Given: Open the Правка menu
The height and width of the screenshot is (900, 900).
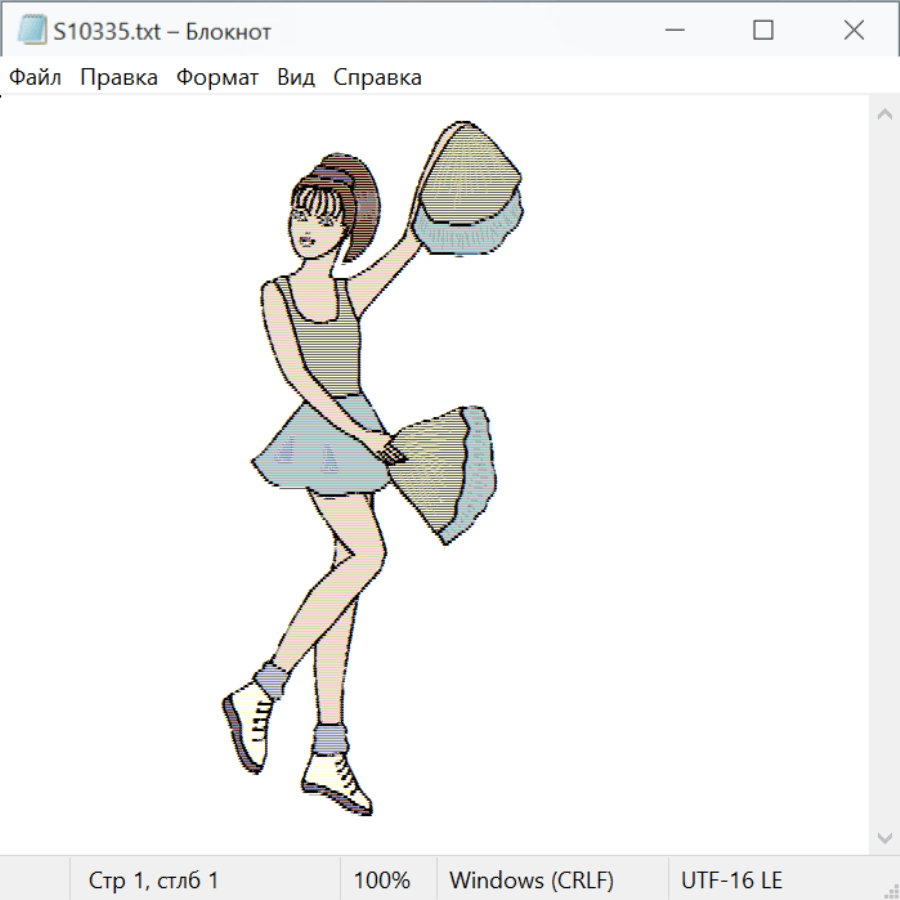Looking at the screenshot, I should click(x=118, y=77).
